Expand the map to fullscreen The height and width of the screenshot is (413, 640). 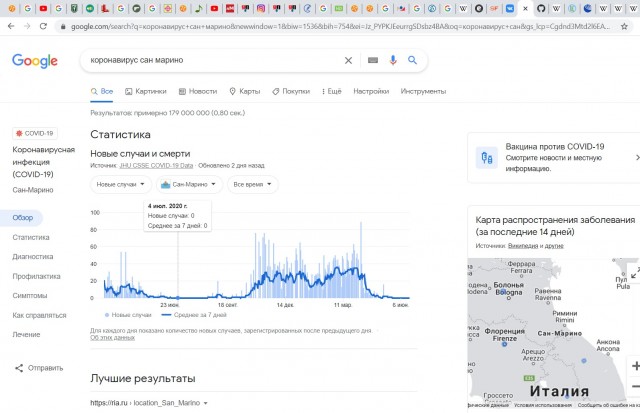[635, 273]
